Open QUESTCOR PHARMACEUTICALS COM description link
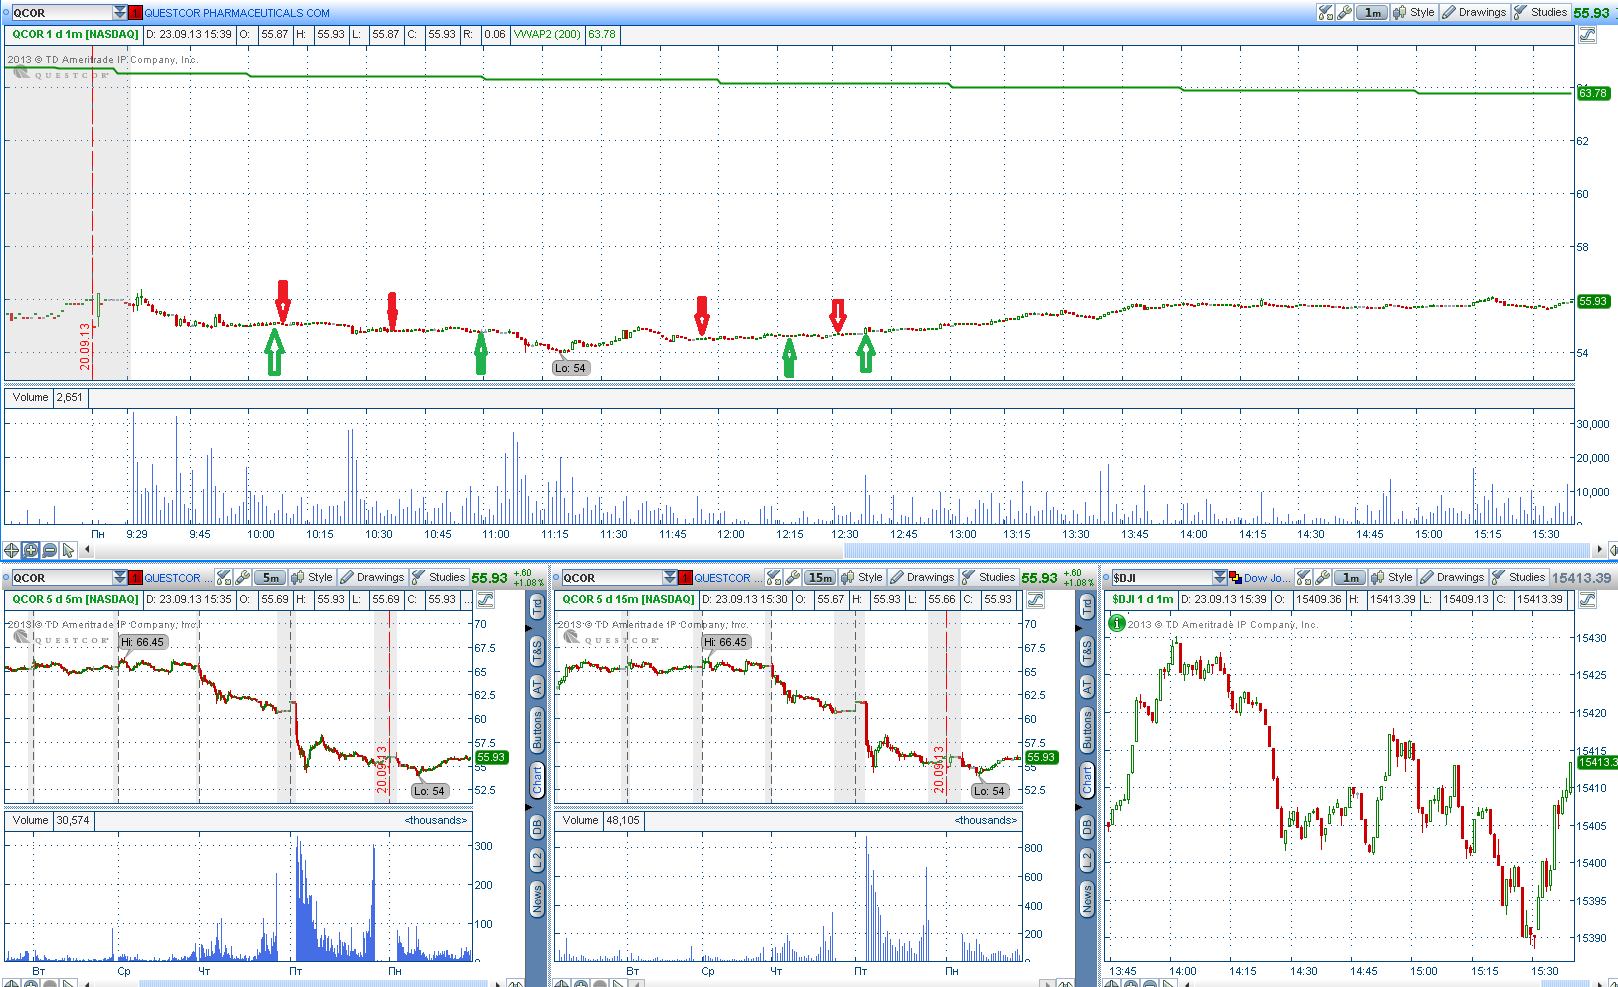 tap(237, 13)
